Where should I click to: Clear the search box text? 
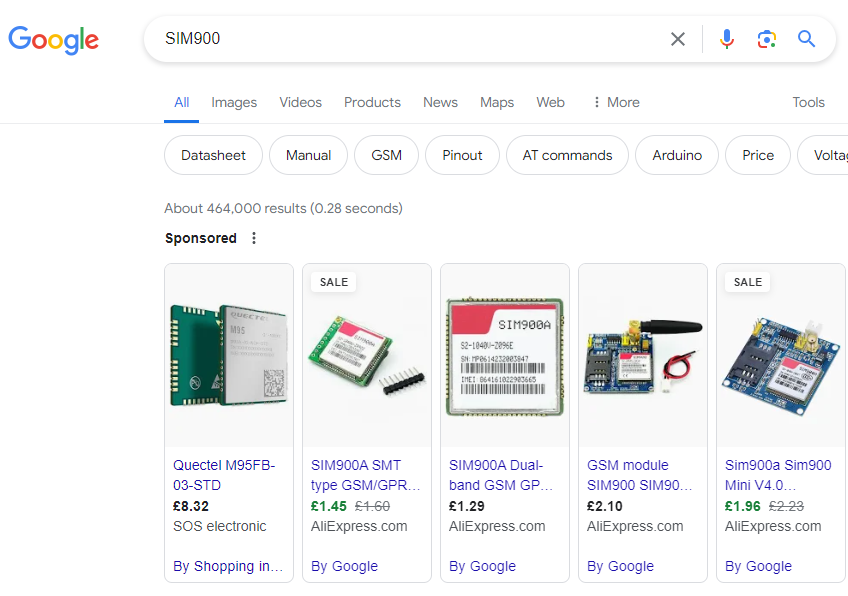tap(678, 39)
